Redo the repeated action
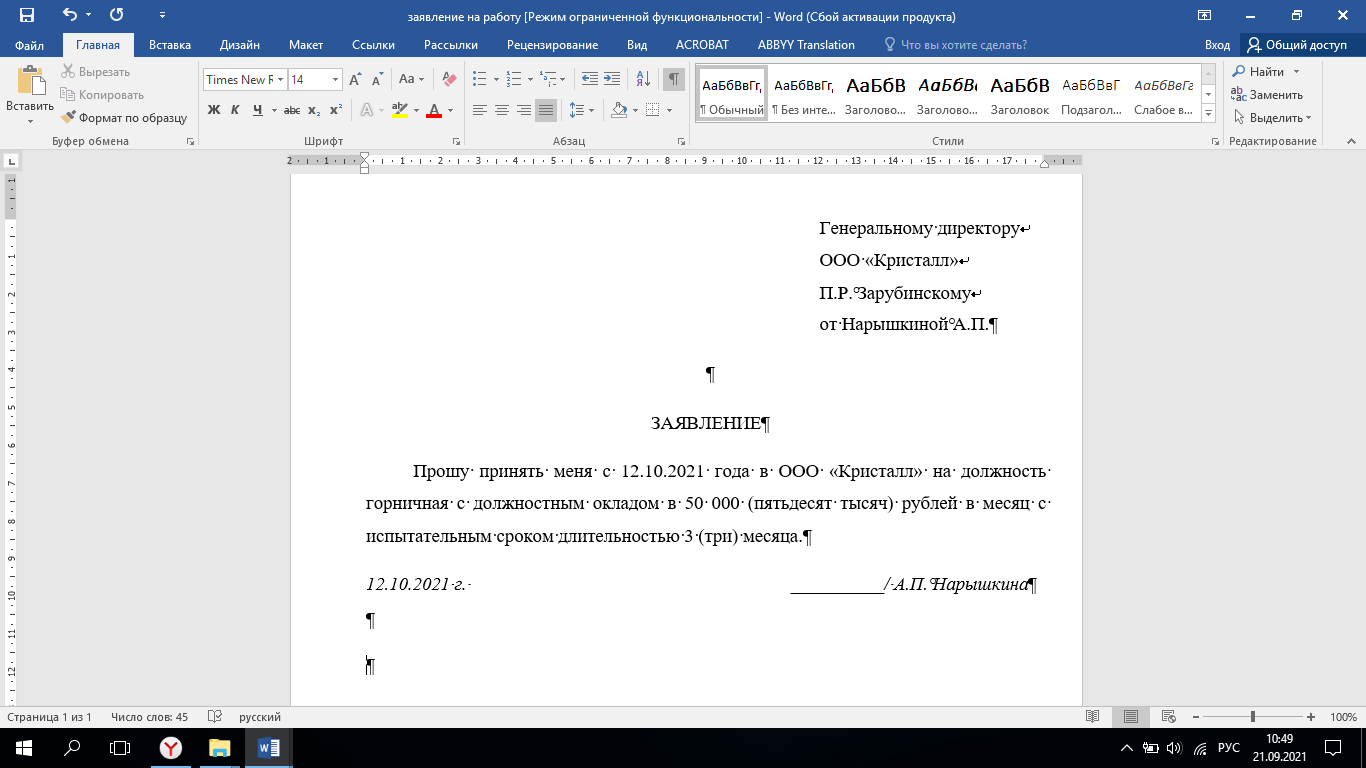Viewport: 1366px width, 768px height. point(116,15)
